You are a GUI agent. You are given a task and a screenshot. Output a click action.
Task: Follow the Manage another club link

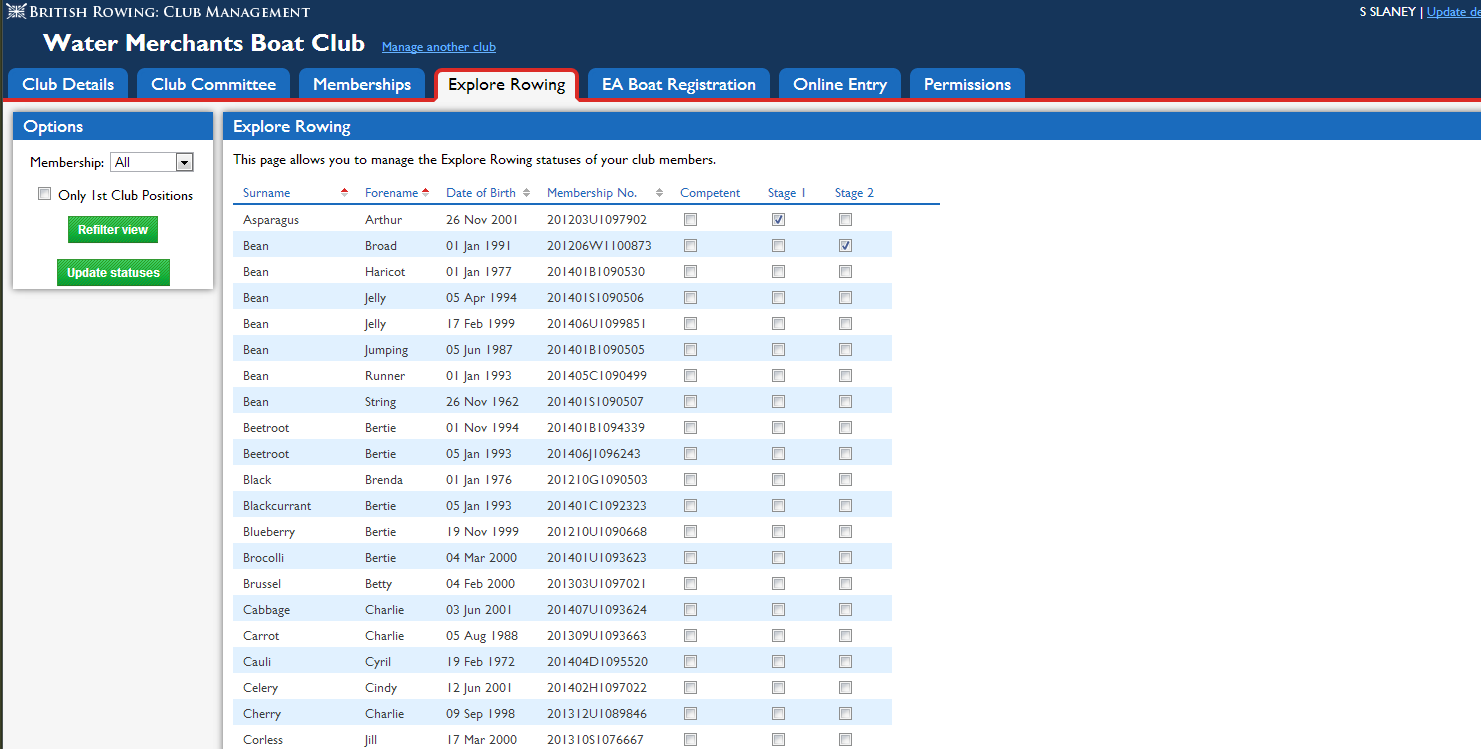[439, 47]
